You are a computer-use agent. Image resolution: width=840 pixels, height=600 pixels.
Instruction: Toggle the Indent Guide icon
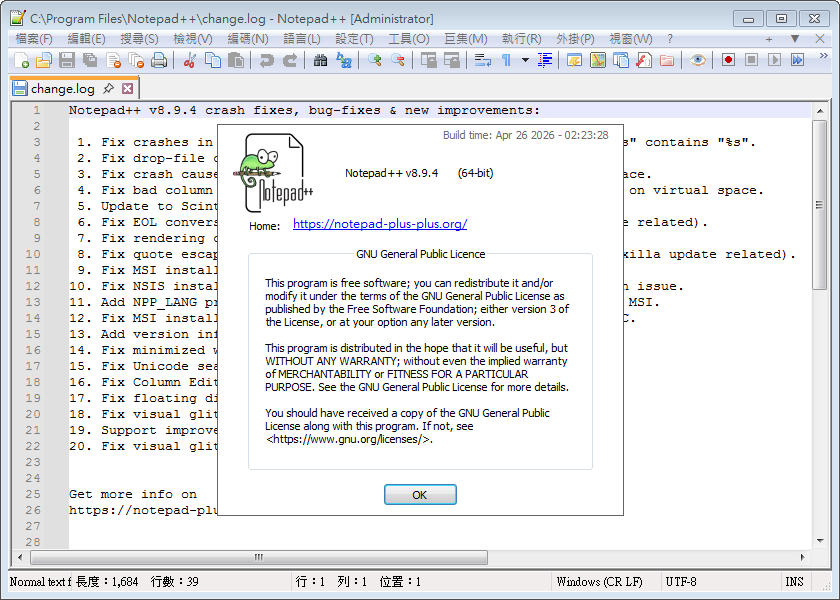[544, 60]
